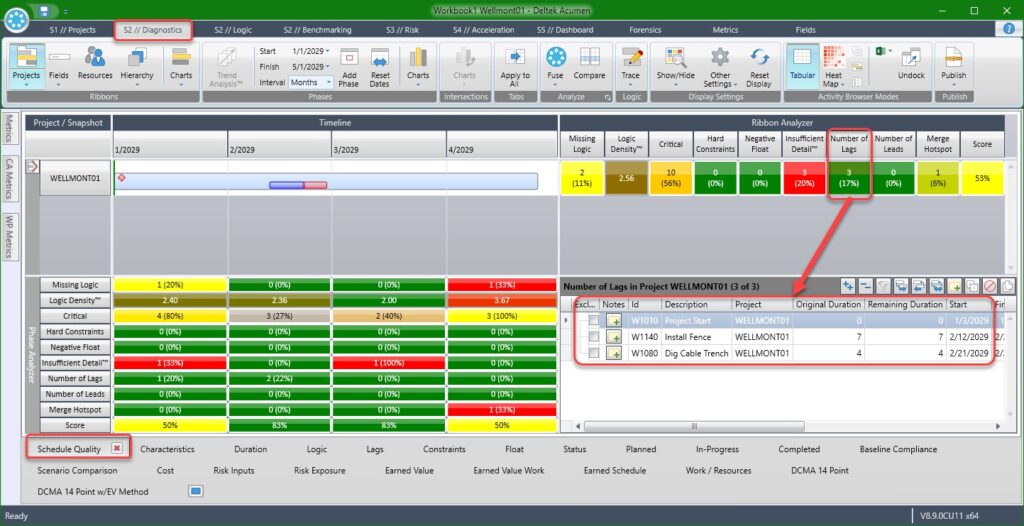Click the Analyze group dialog launcher
1024x526 pixels.
[x=607, y=97]
